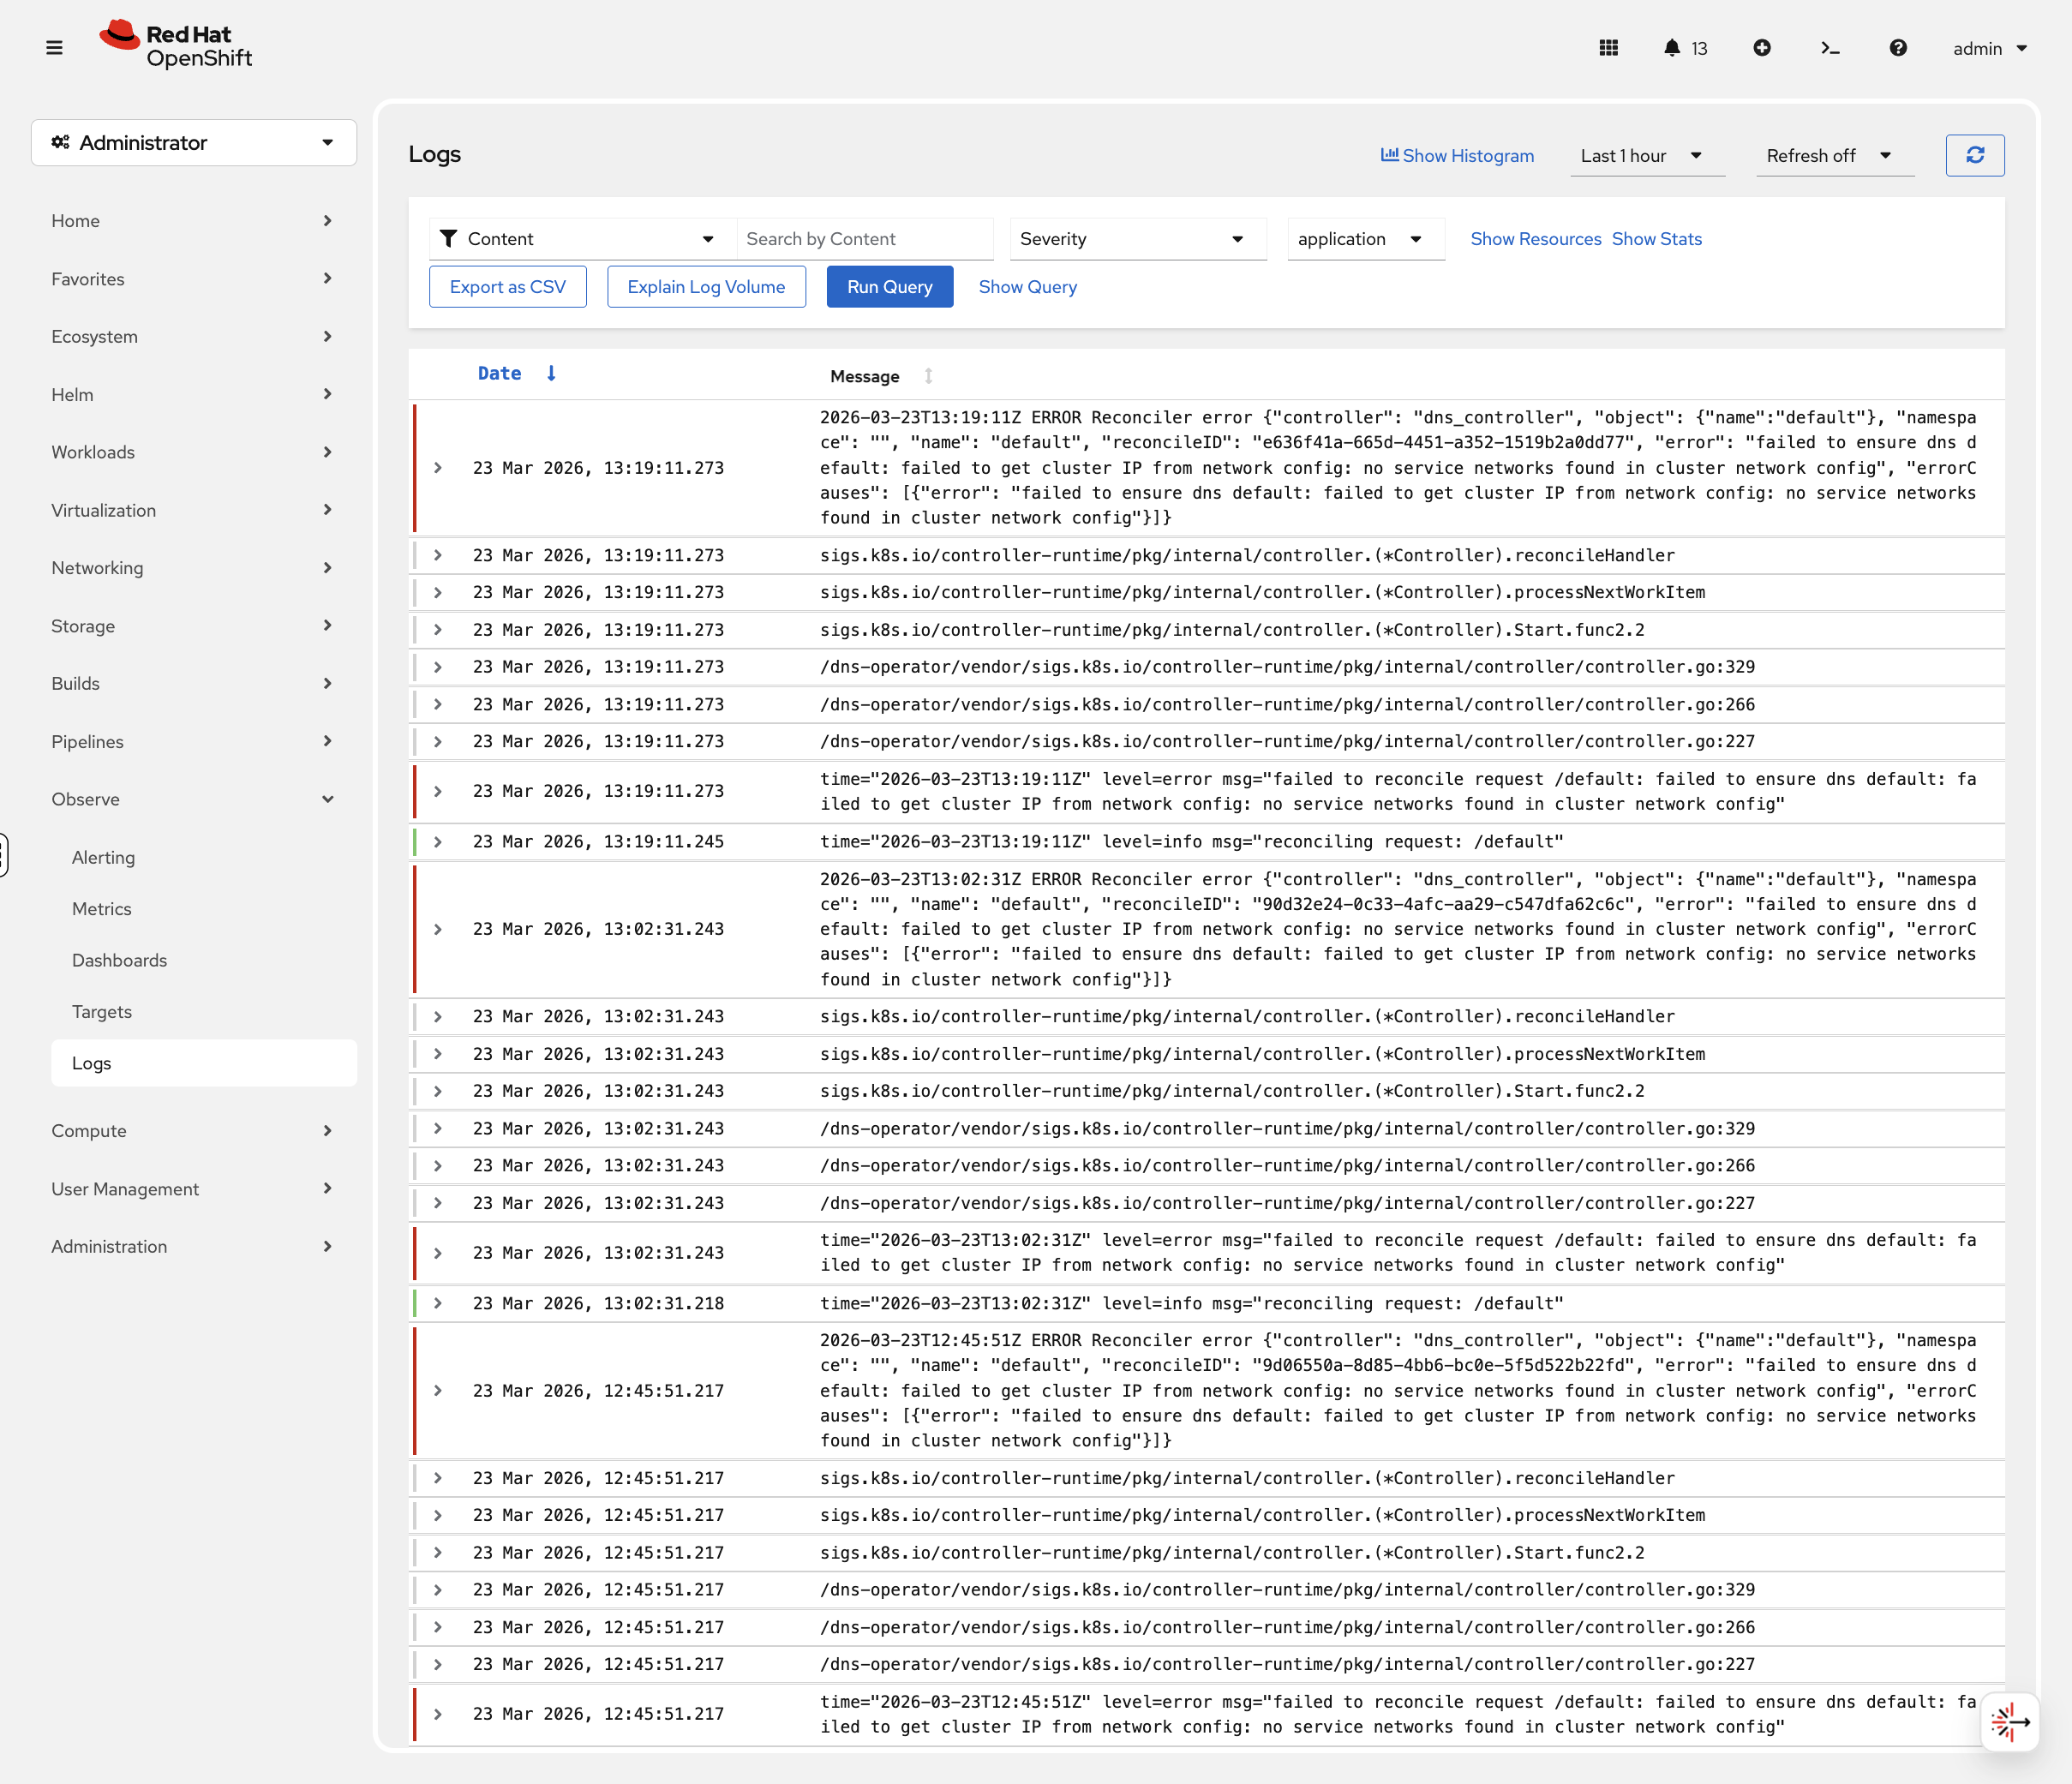
Task: Open the Last 1 hour time range dropdown
Action: pos(1646,155)
